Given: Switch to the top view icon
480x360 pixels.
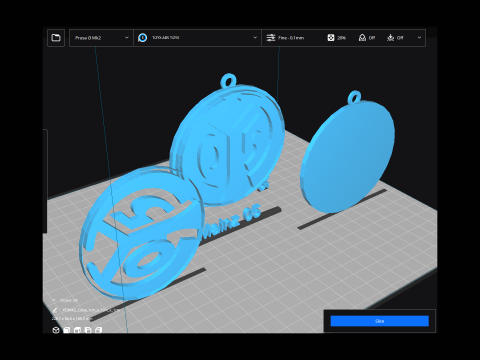Looking at the screenshot, I should click(x=77, y=330).
